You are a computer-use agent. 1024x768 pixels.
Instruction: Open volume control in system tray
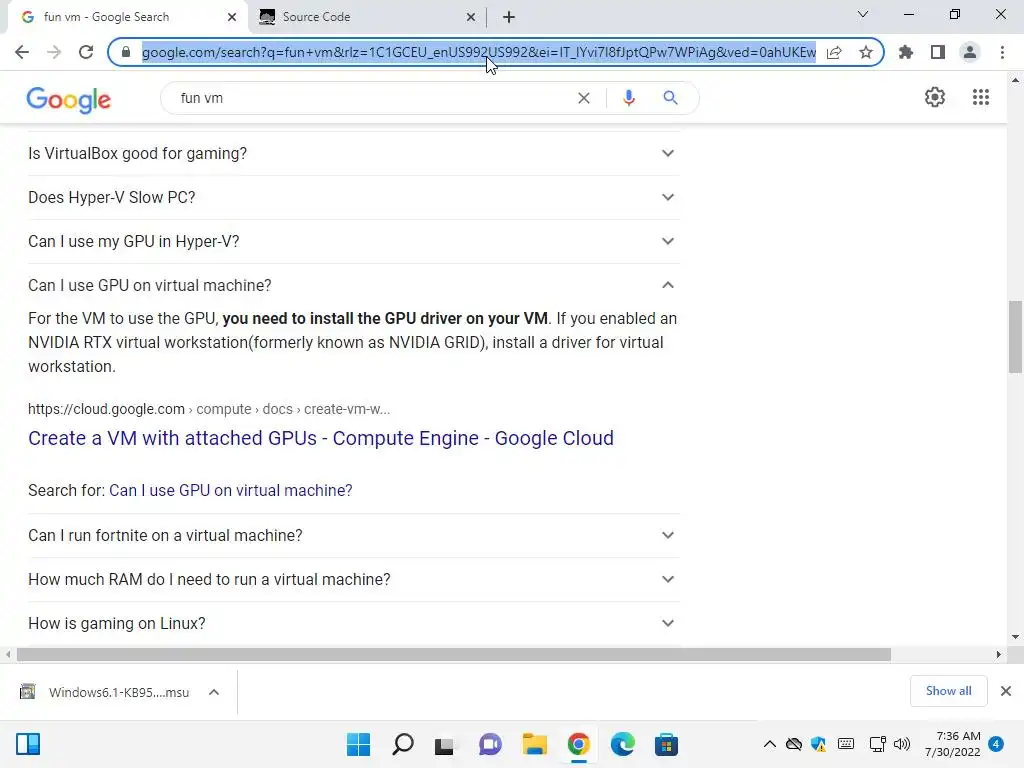[x=902, y=744]
